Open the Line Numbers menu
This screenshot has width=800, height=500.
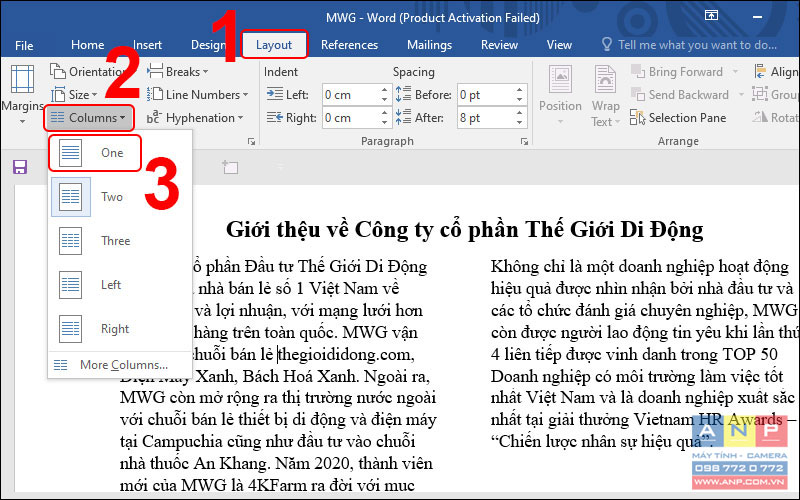coord(197,95)
